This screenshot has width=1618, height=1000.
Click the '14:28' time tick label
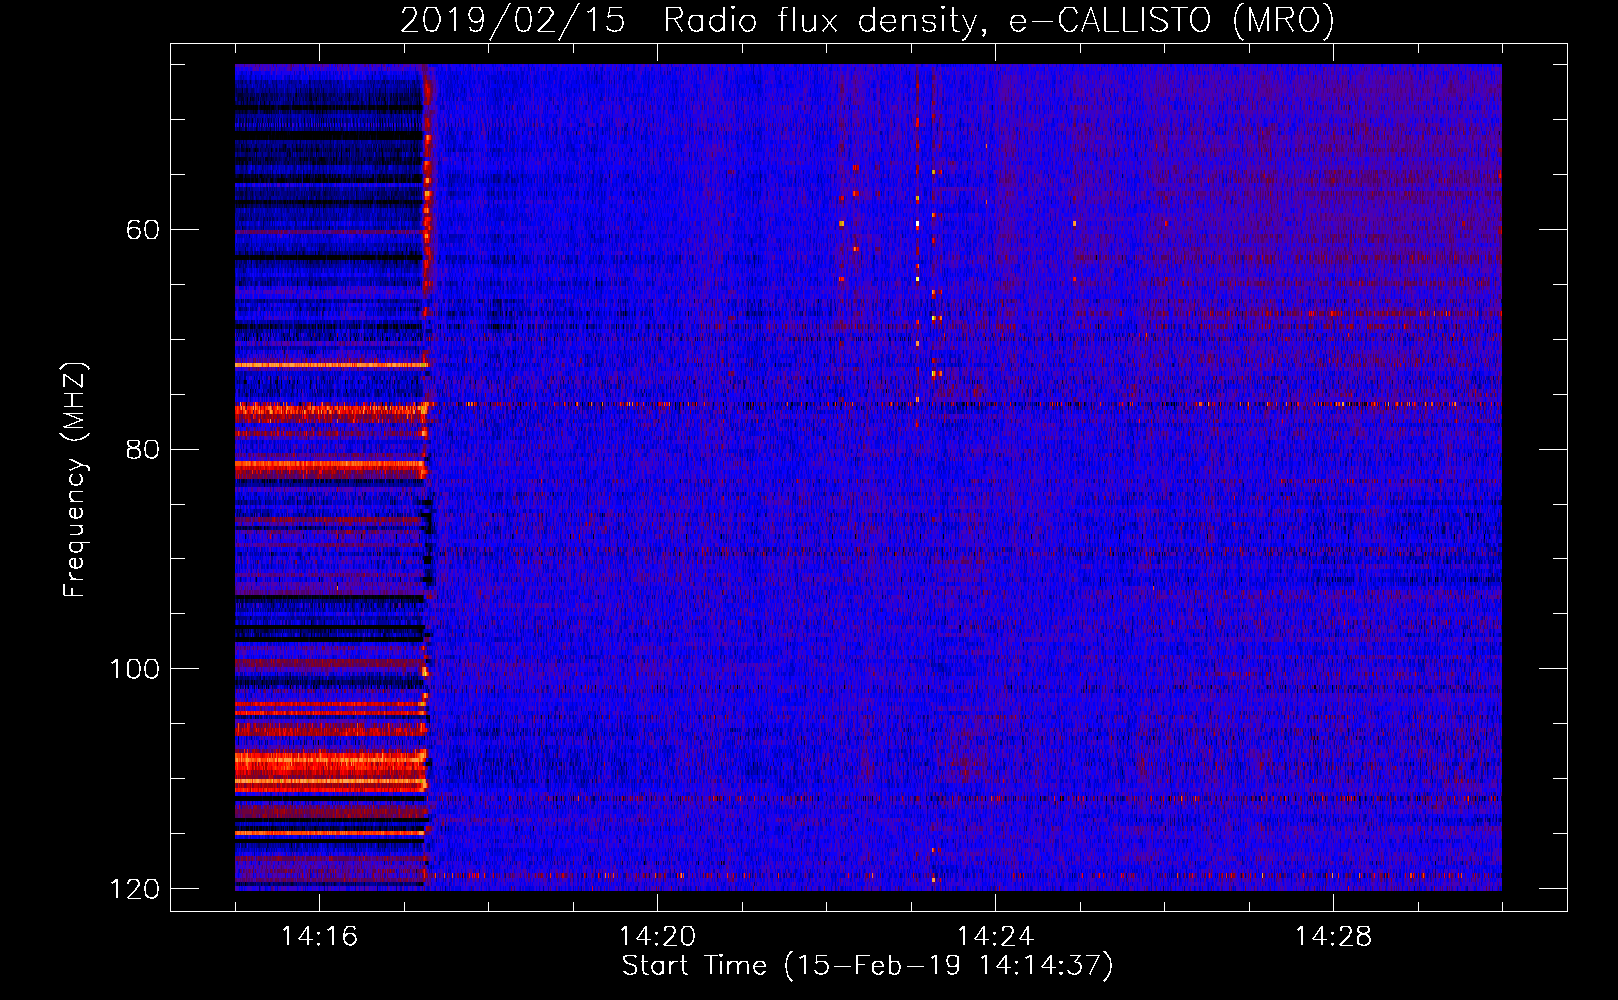[x=1333, y=937]
